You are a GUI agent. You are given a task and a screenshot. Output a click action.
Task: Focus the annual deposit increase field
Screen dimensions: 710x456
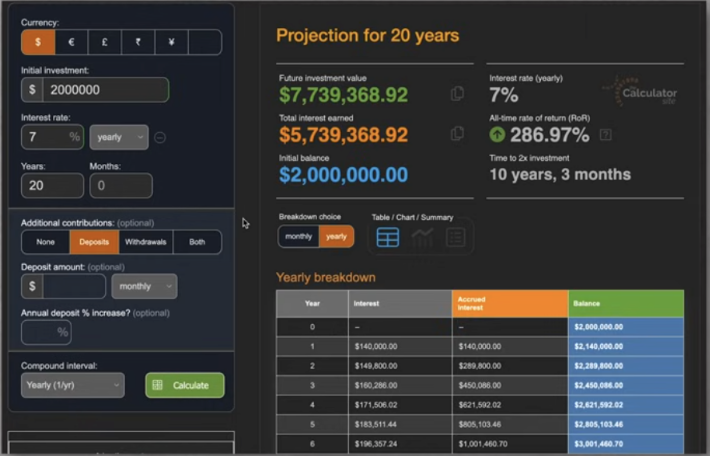(x=46, y=332)
